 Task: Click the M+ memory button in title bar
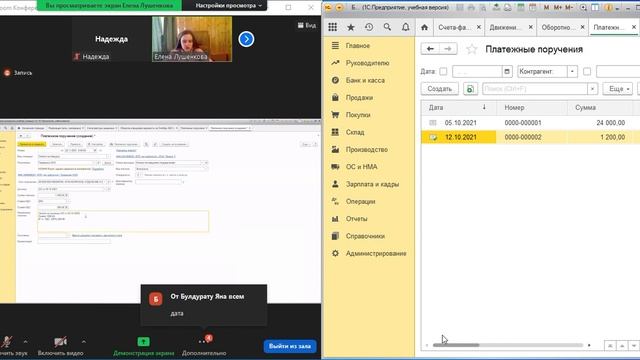558,7
